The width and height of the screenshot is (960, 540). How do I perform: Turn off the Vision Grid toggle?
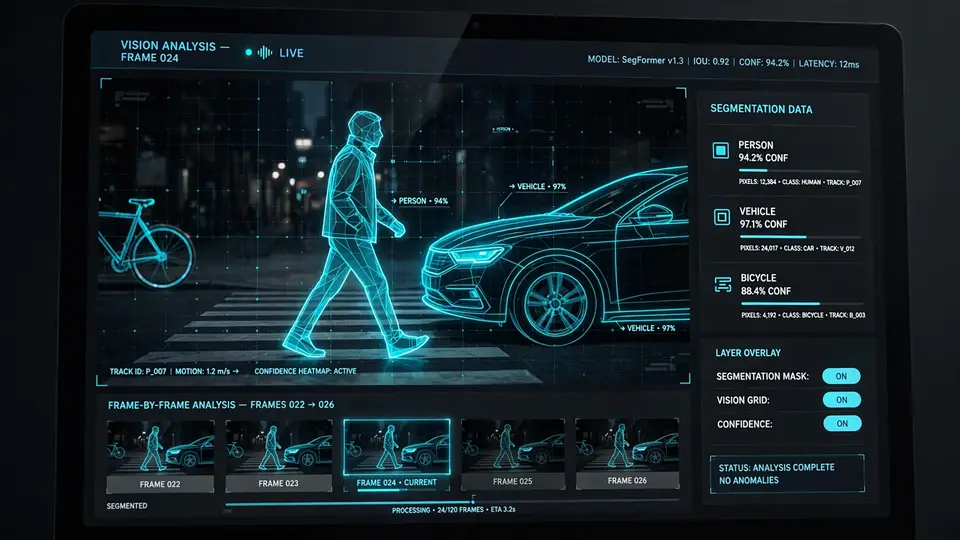pyautogui.click(x=842, y=400)
